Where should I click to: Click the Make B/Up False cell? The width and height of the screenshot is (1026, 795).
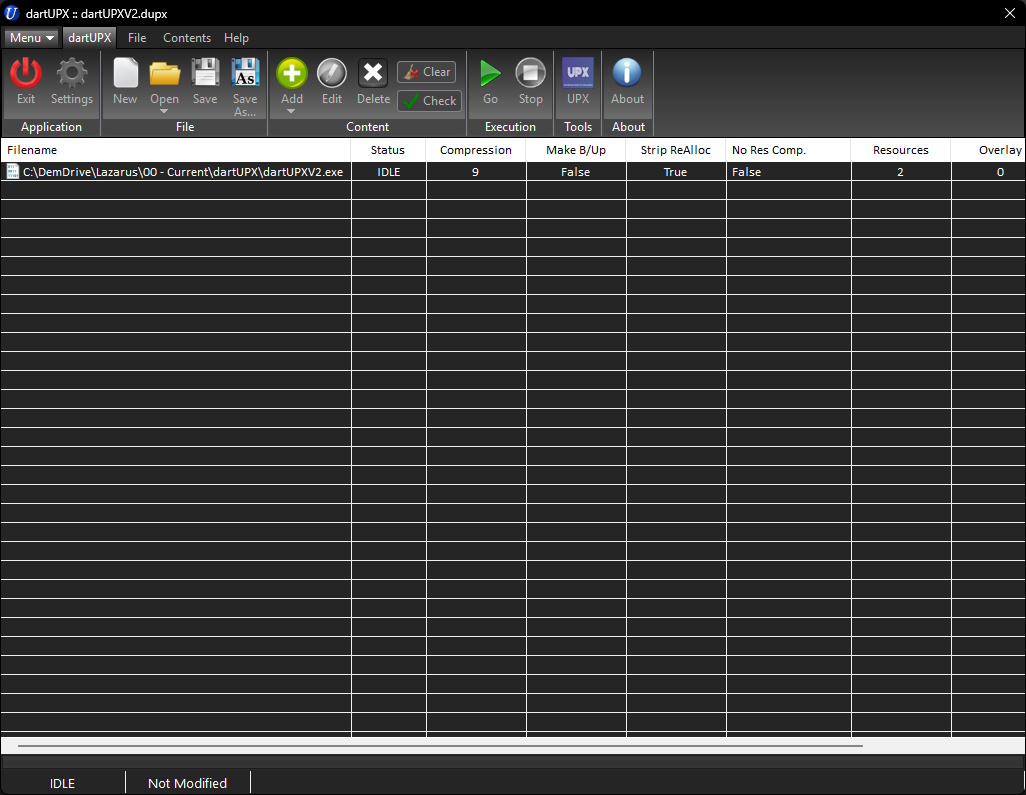(576, 171)
